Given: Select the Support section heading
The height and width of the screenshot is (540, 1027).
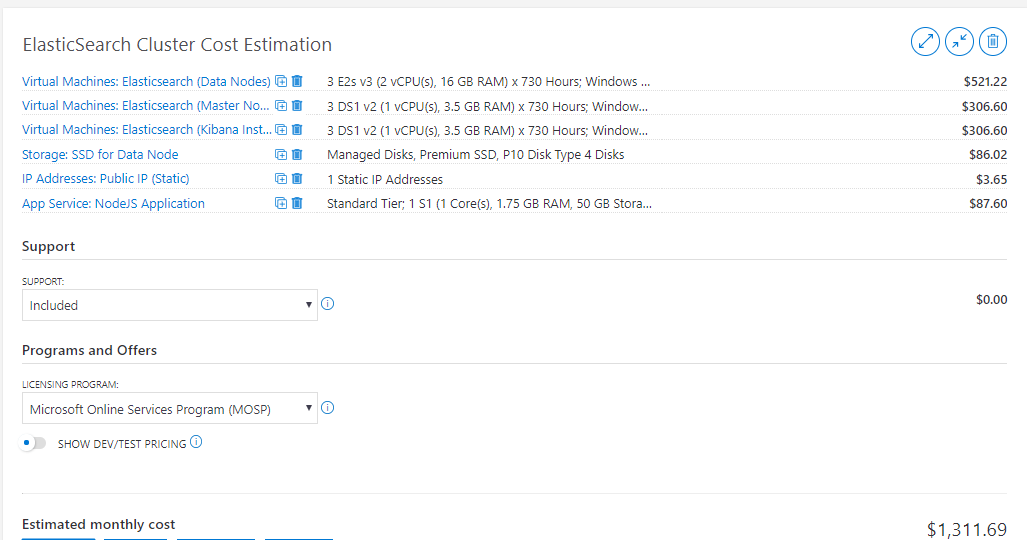Looking at the screenshot, I should coord(48,246).
